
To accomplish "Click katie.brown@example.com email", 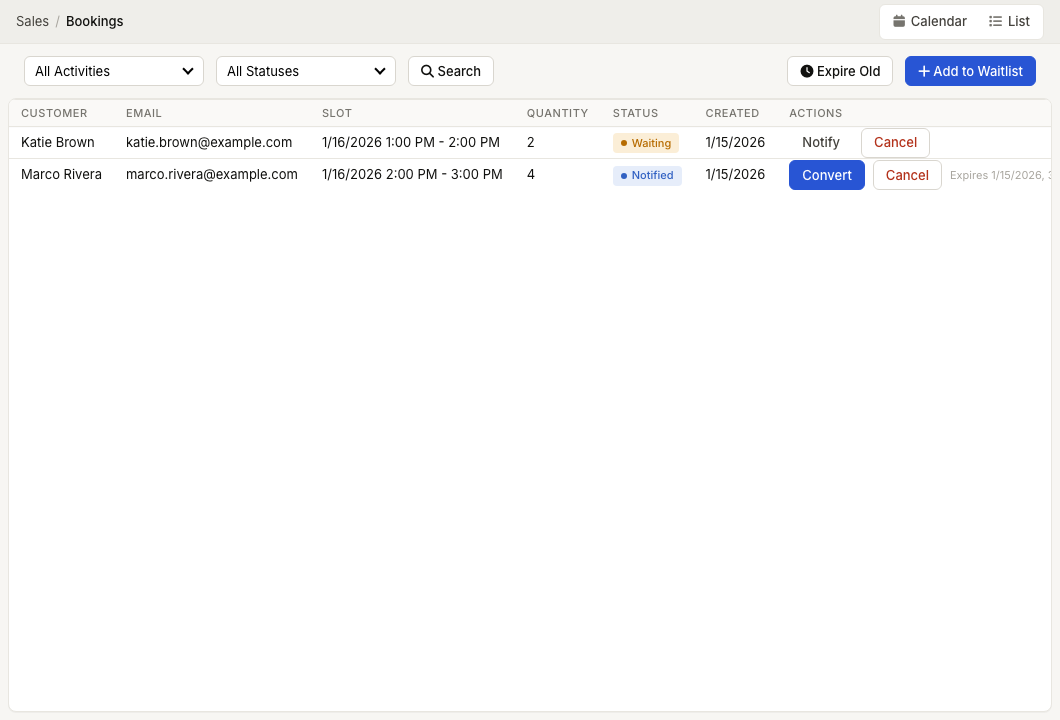I will coord(209,143).
